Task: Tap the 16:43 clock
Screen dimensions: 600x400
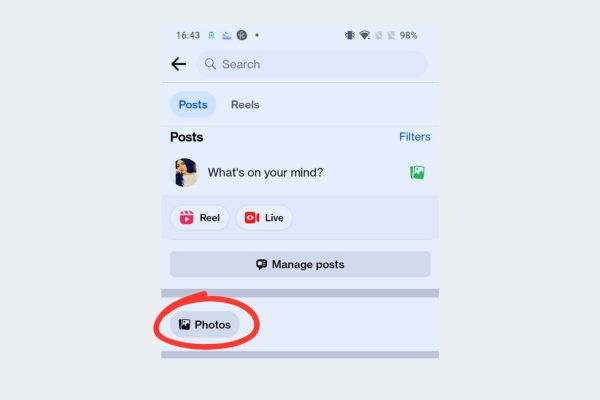Action: point(188,36)
